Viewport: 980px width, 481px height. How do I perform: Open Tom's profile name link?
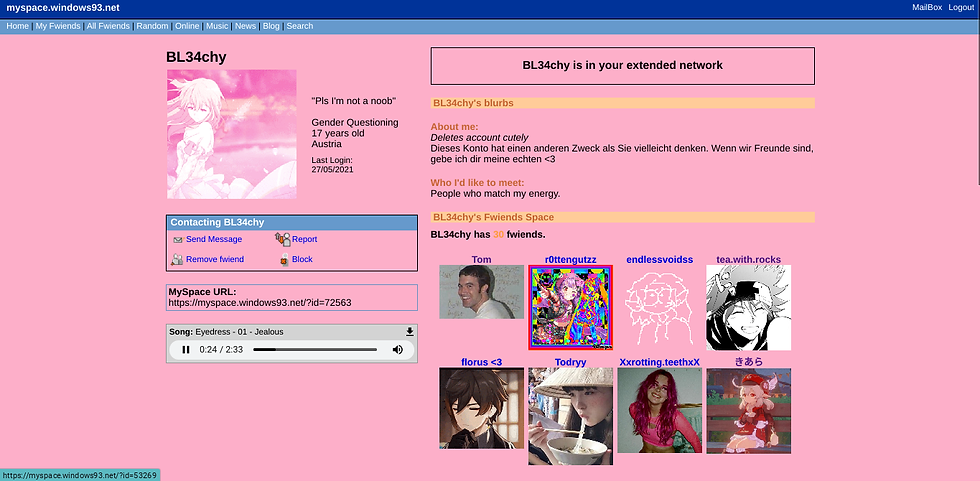[x=481, y=259]
